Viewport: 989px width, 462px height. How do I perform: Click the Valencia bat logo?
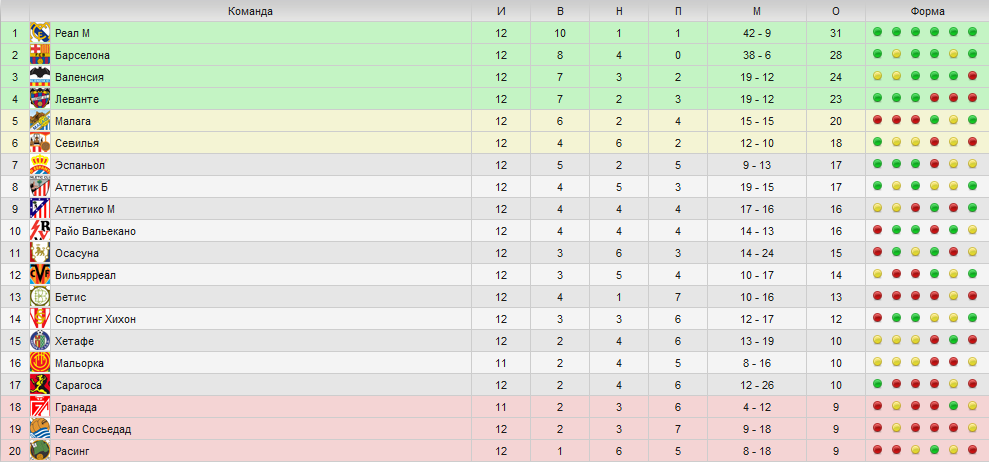click(40, 77)
